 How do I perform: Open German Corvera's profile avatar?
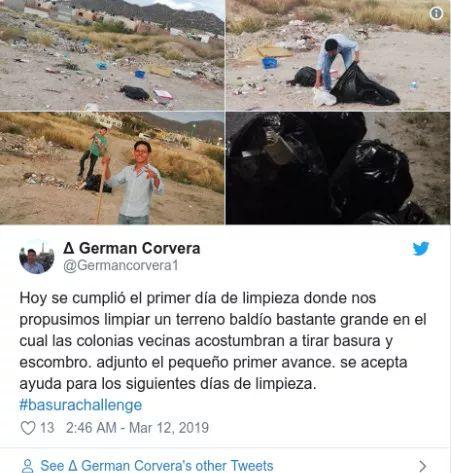(x=37, y=256)
